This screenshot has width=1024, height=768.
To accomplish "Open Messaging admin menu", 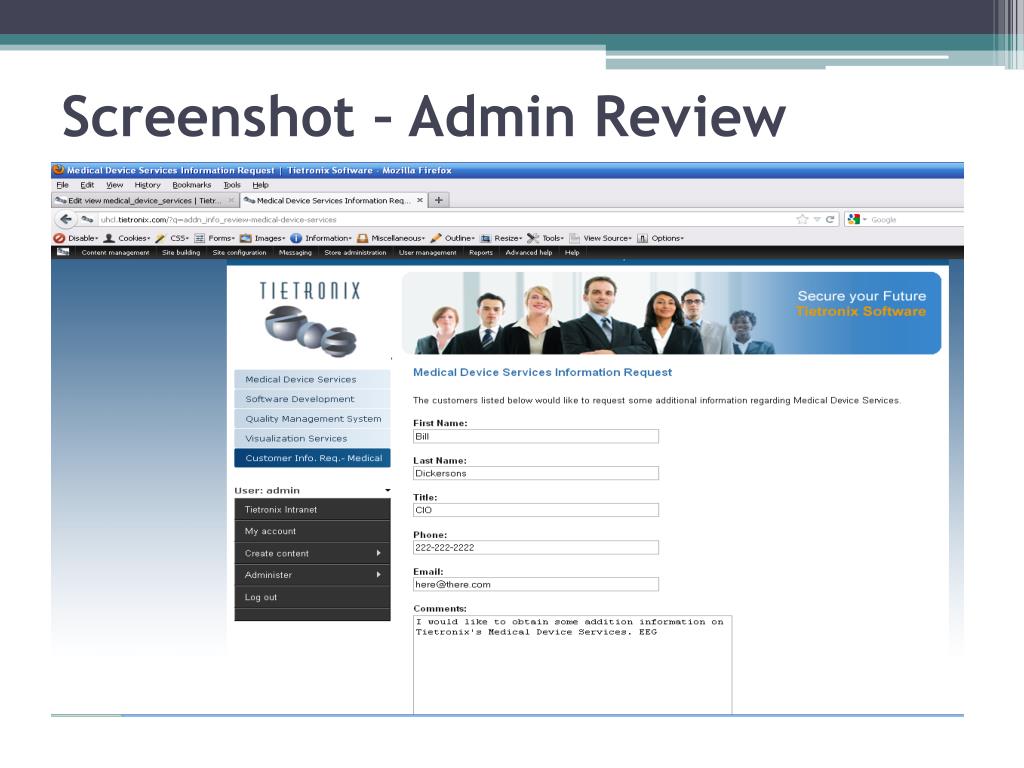I will click(x=295, y=252).
